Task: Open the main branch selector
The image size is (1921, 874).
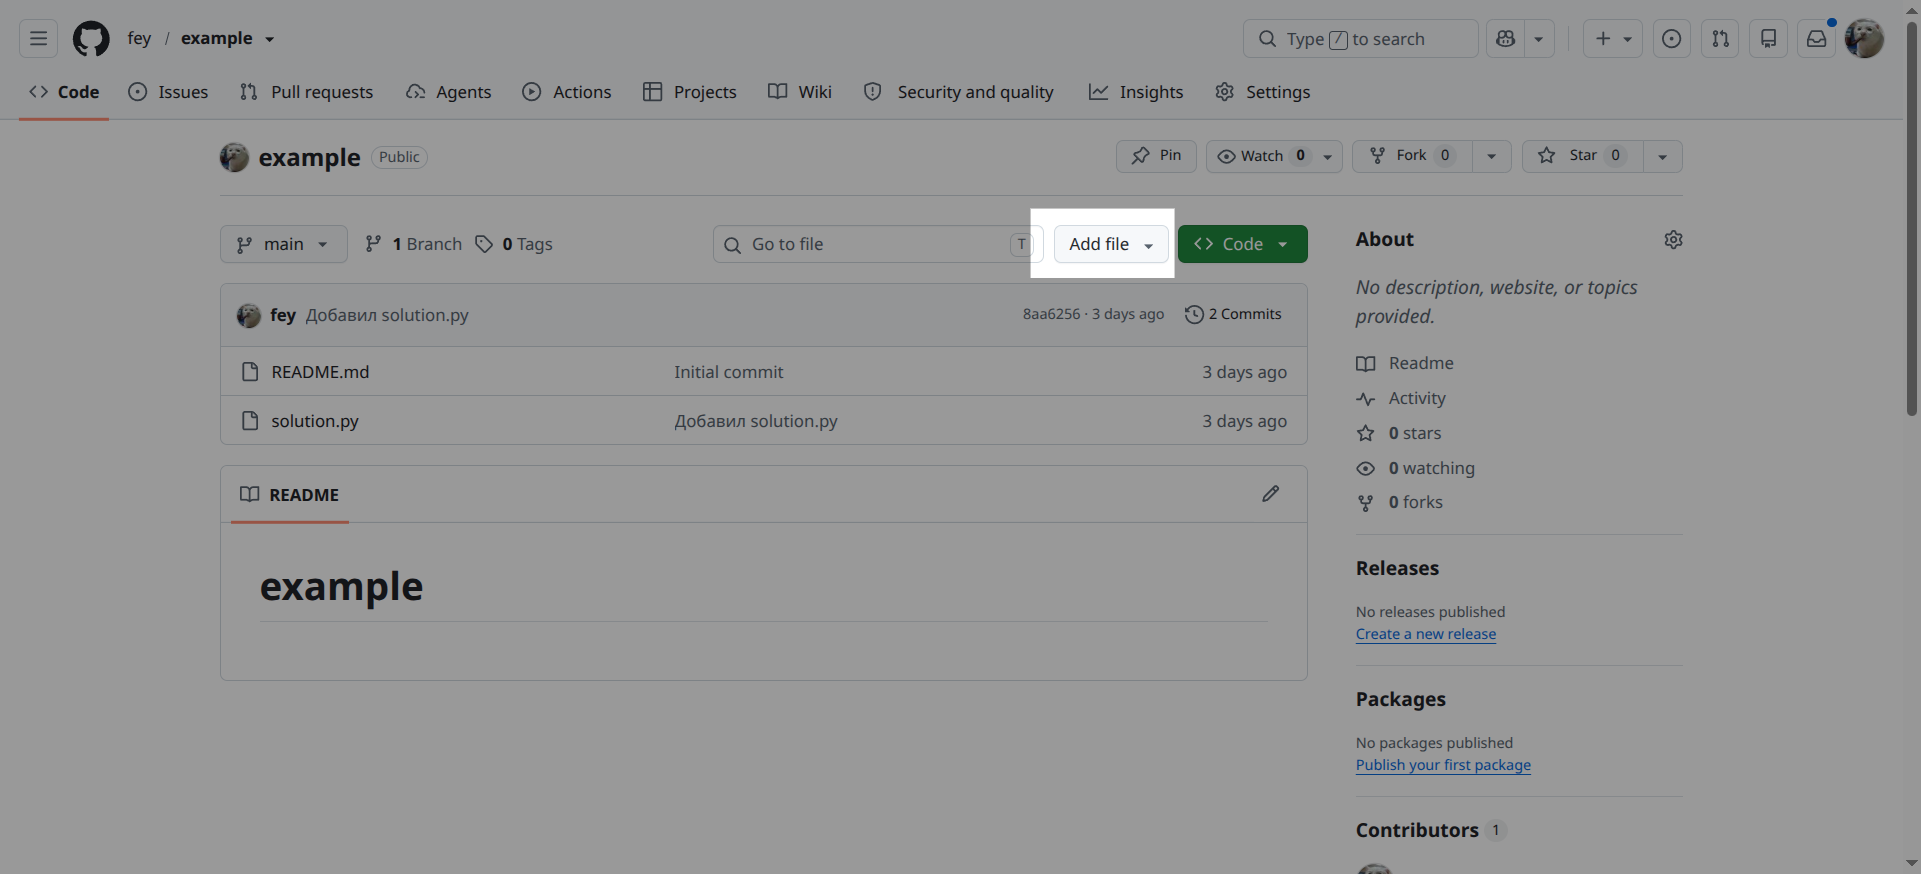Action: click(x=284, y=244)
